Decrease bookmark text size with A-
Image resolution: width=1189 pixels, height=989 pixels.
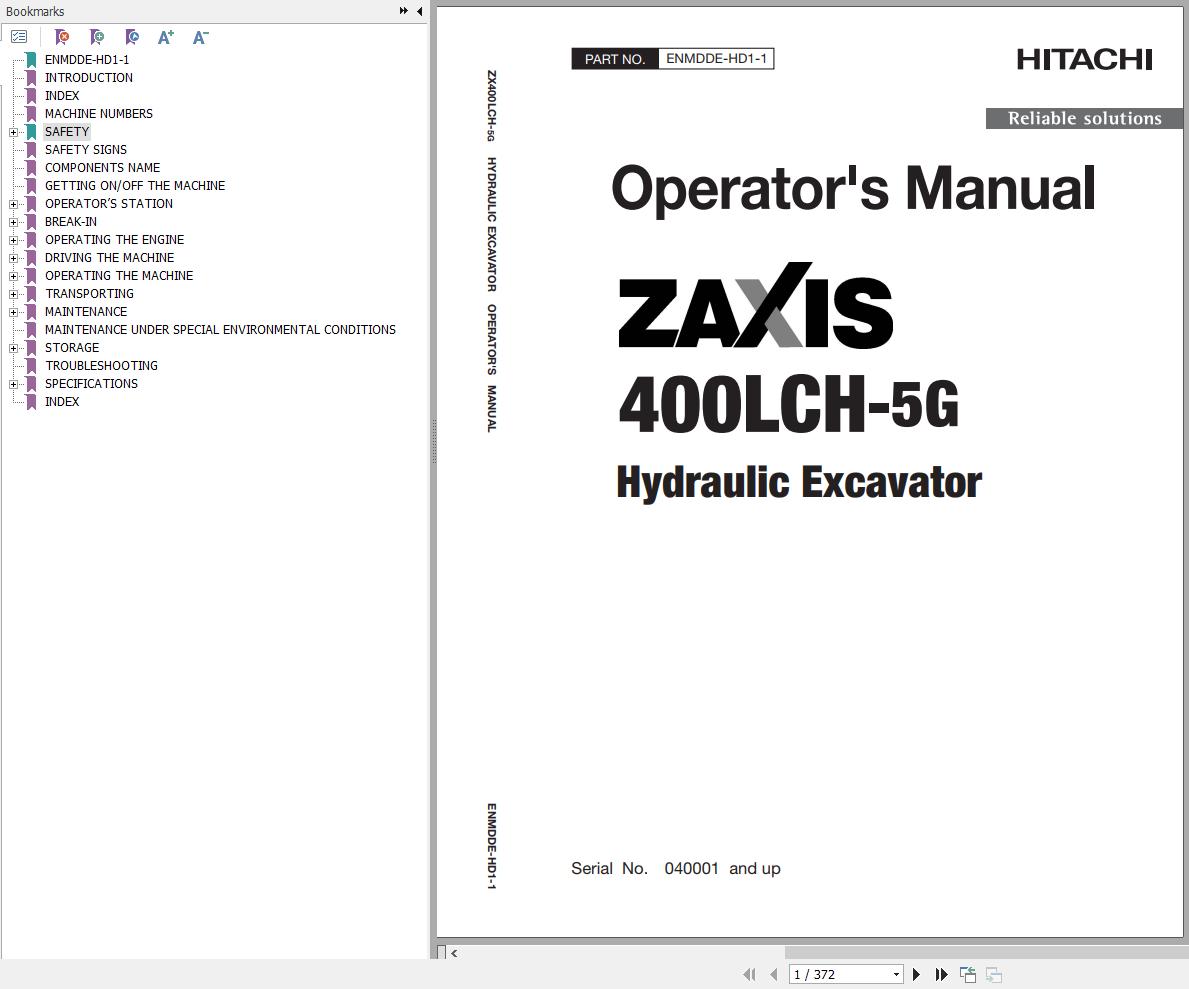point(200,37)
